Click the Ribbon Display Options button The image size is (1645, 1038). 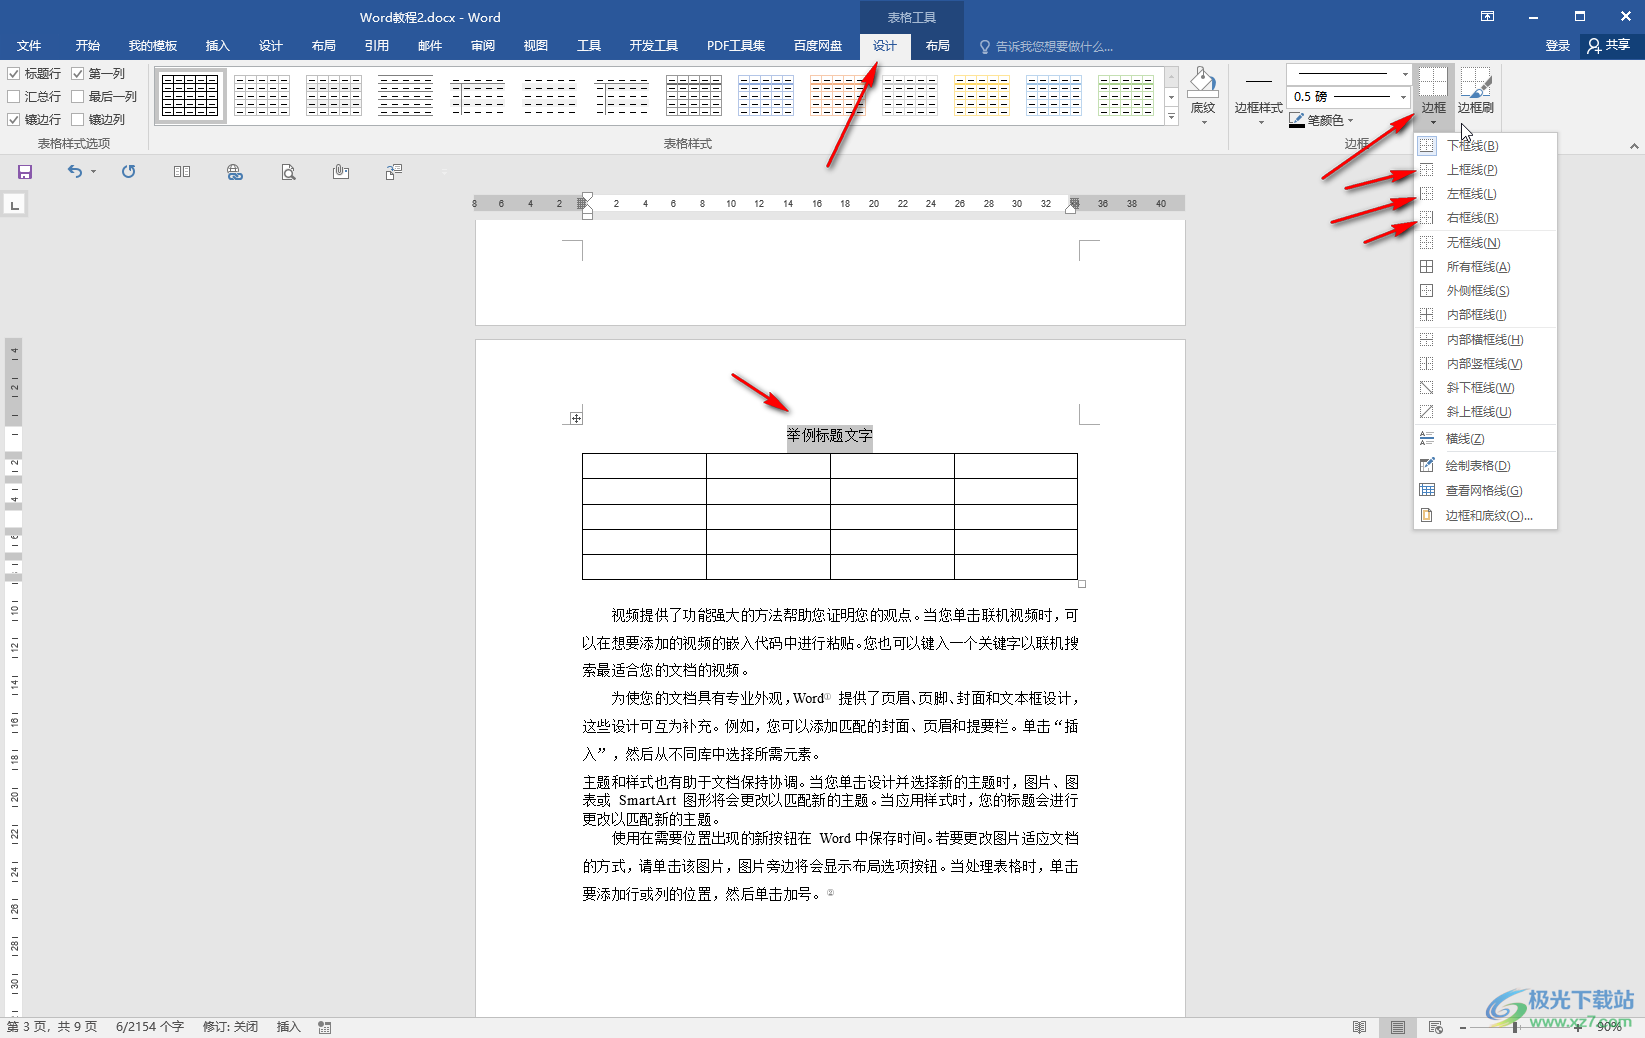point(1488,17)
